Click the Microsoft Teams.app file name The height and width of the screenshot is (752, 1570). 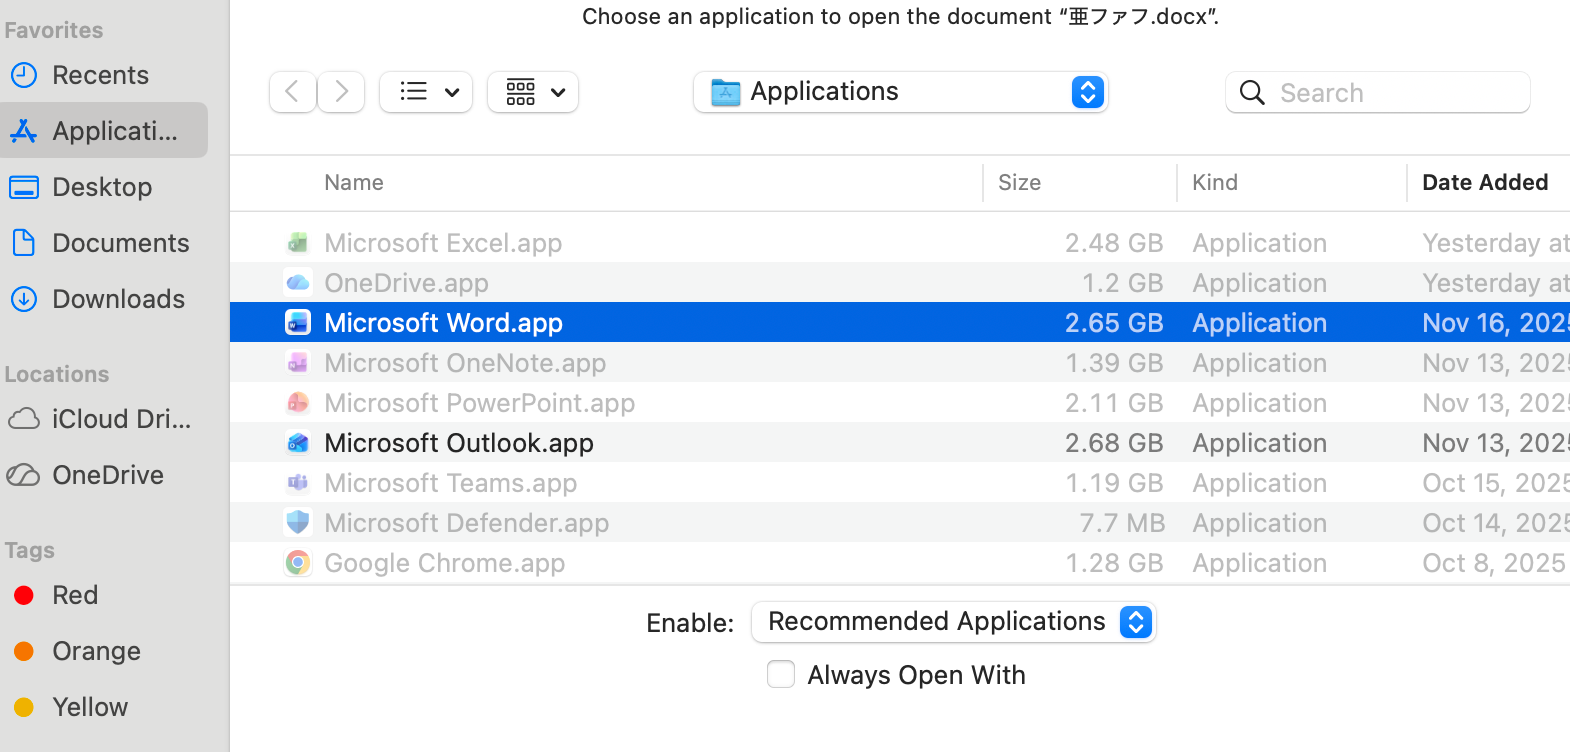(450, 483)
